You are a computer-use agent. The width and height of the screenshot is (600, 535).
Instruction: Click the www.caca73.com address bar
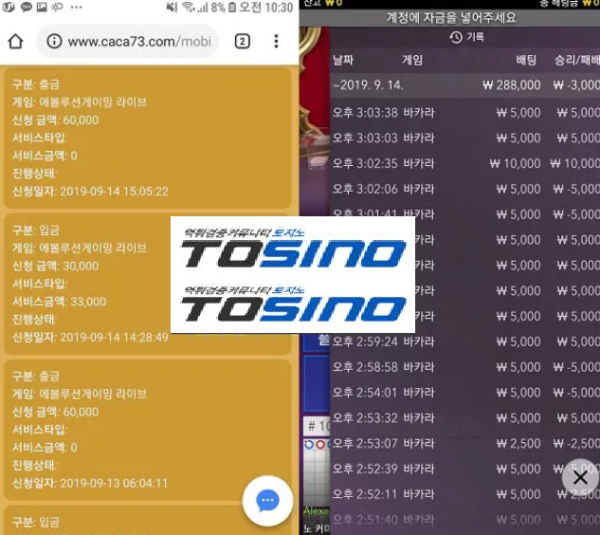[127, 41]
